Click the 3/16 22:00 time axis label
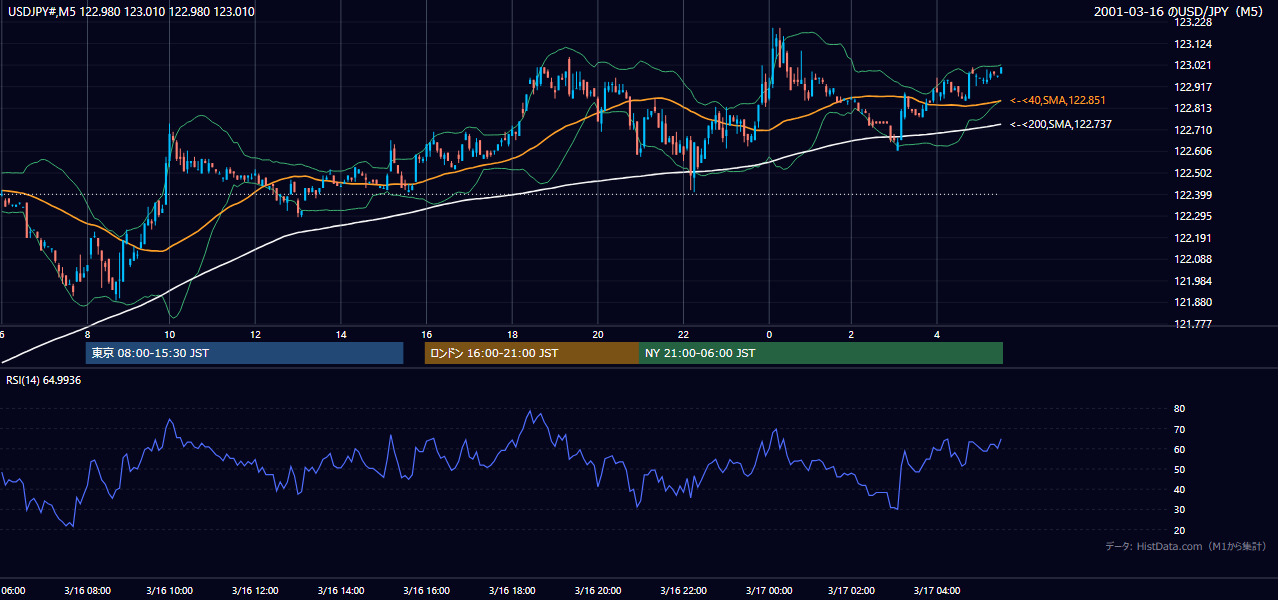This screenshot has height=600, width=1278. [682, 591]
